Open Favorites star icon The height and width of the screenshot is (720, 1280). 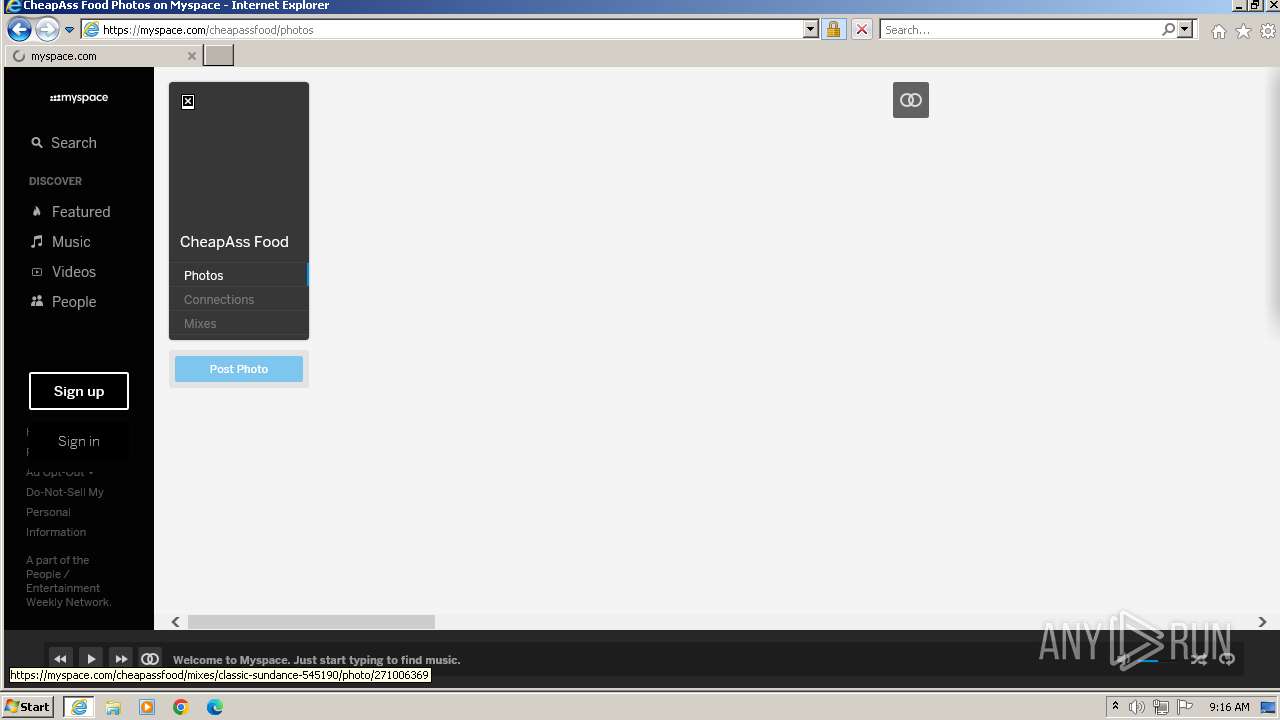click(x=1243, y=31)
